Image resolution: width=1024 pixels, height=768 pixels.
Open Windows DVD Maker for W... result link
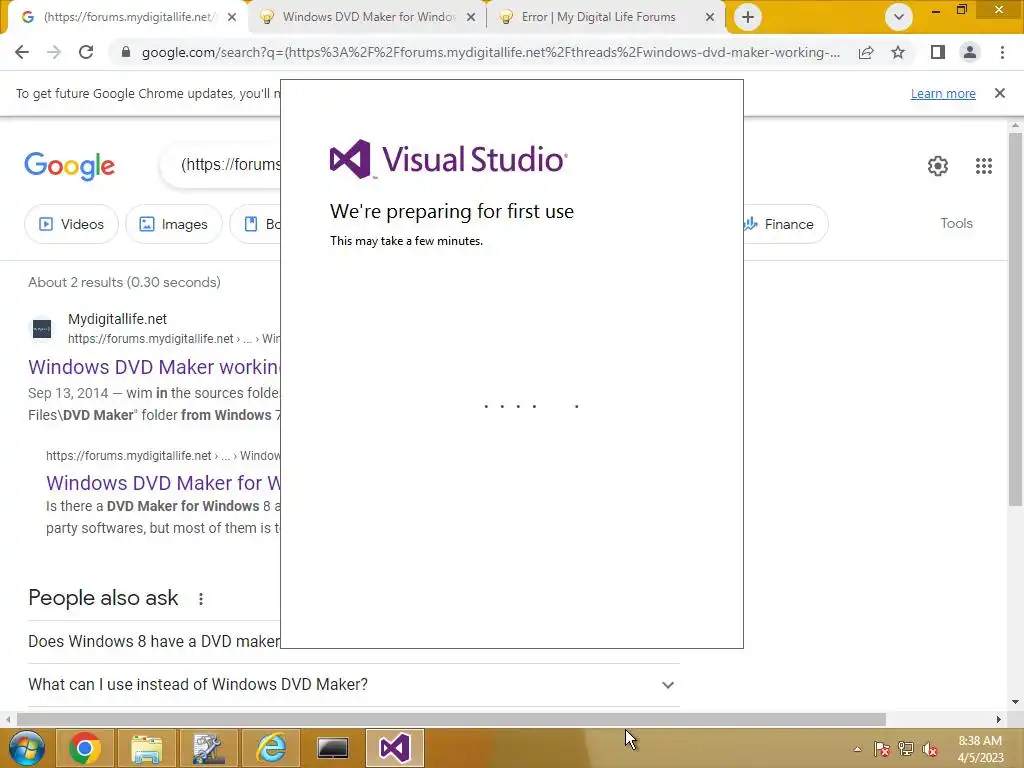pos(163,483)
